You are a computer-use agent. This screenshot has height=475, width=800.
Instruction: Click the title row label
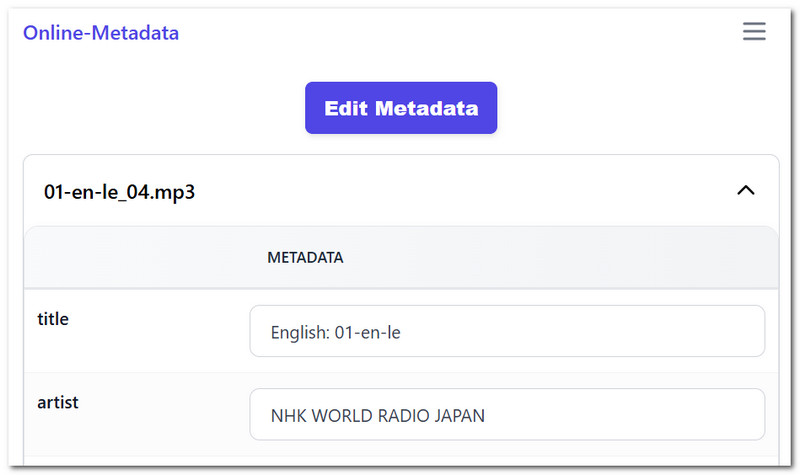tap(53, 319)
